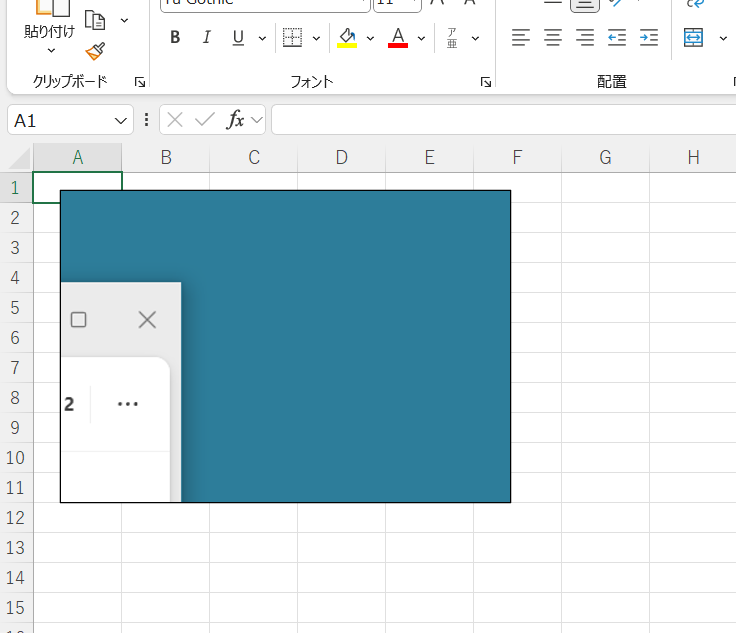Open font color dropdown arrow
The image size is (736, 633).
click(422, 38)
